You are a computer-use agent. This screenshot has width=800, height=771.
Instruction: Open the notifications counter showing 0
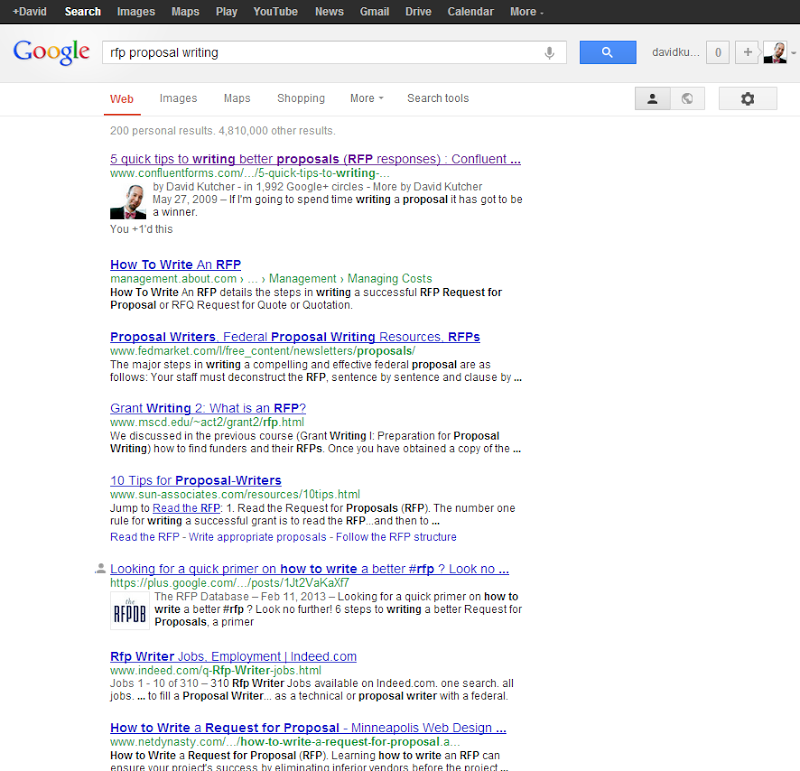pos(718,52)
